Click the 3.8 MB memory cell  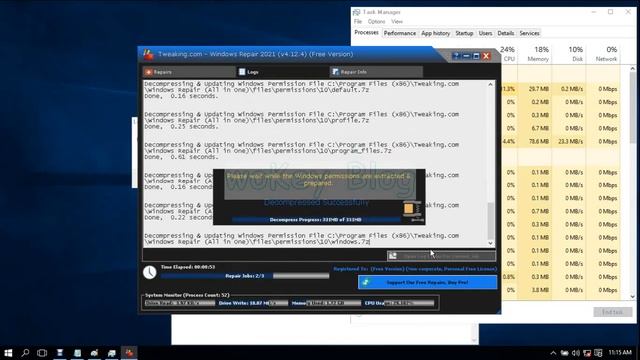tap(535, 290)
